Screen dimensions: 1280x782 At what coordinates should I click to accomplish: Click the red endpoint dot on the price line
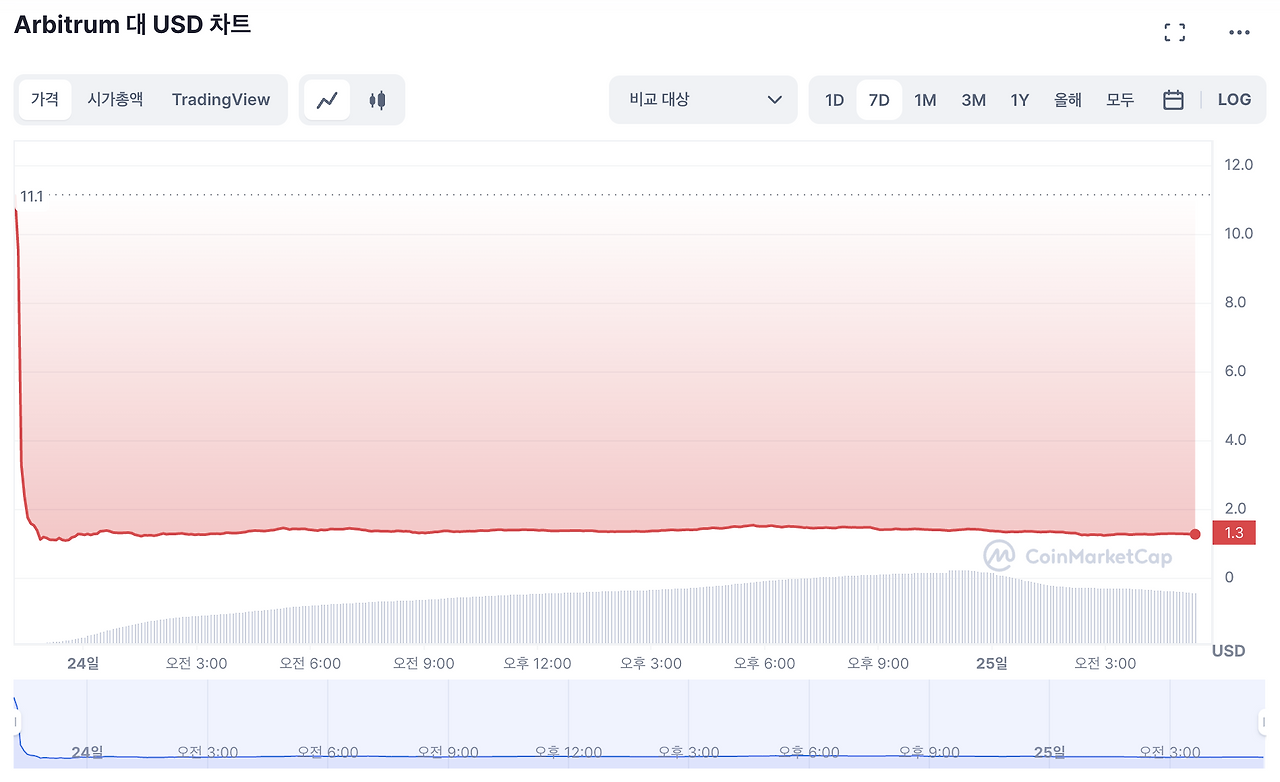click(1195, 534)
